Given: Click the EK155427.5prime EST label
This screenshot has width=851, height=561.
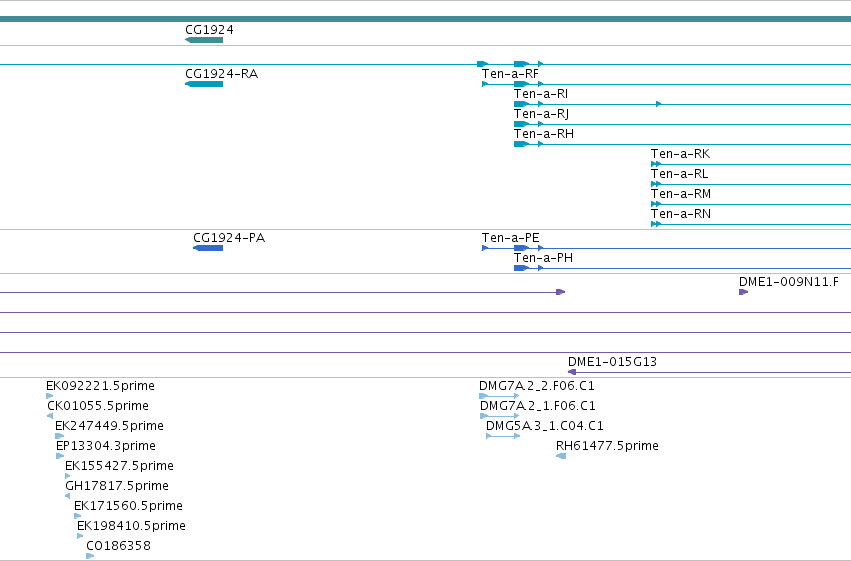Looking at the screenshot, I should click(119, 467).
